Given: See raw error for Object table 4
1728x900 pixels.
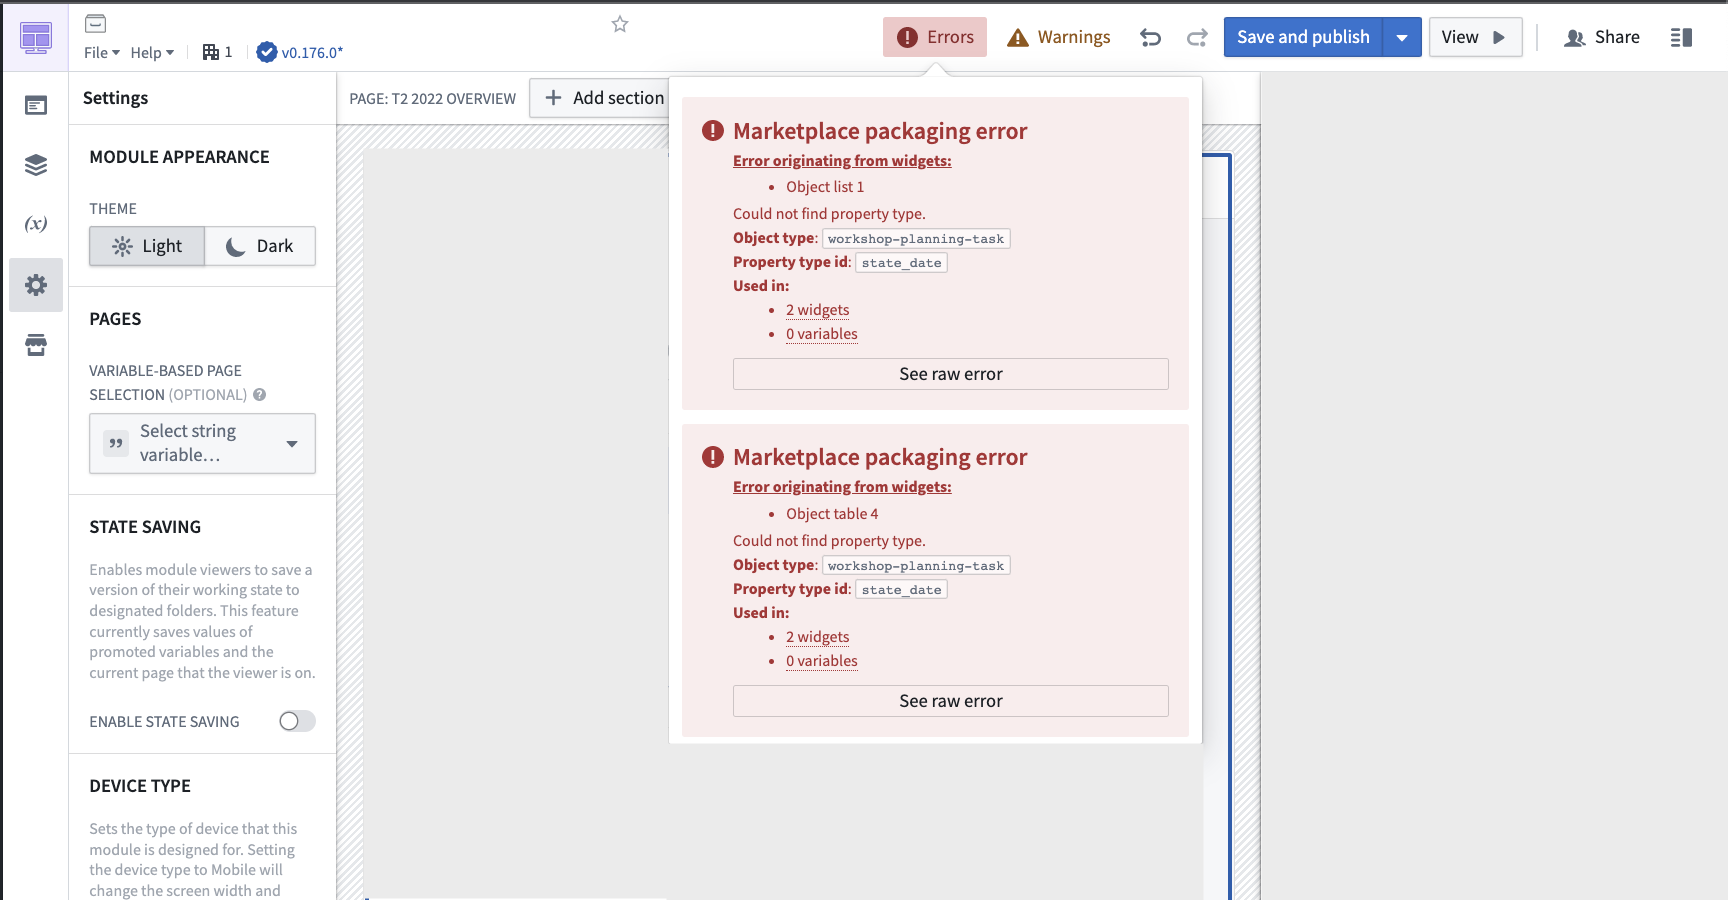Looking at the screenshot, I should click(x=950, y=701).
